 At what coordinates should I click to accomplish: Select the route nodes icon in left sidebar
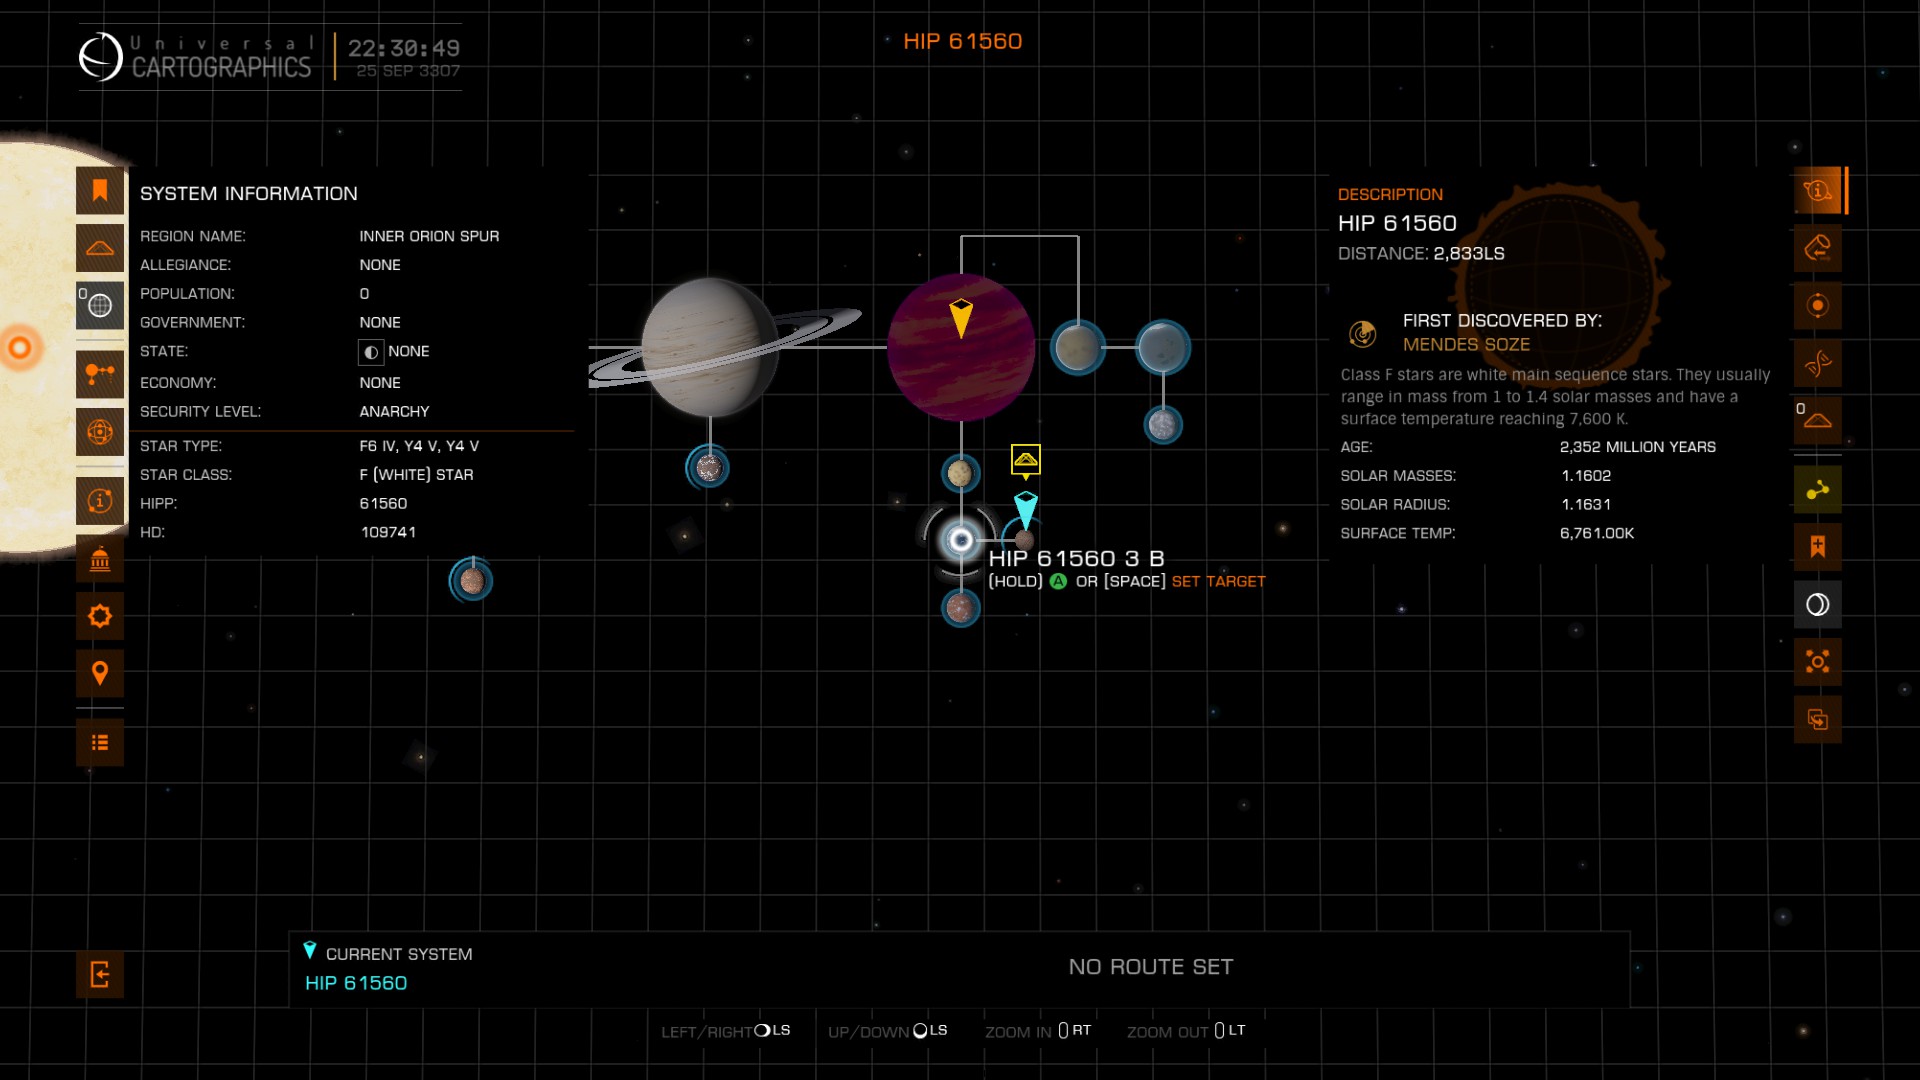tap(100, 375)
